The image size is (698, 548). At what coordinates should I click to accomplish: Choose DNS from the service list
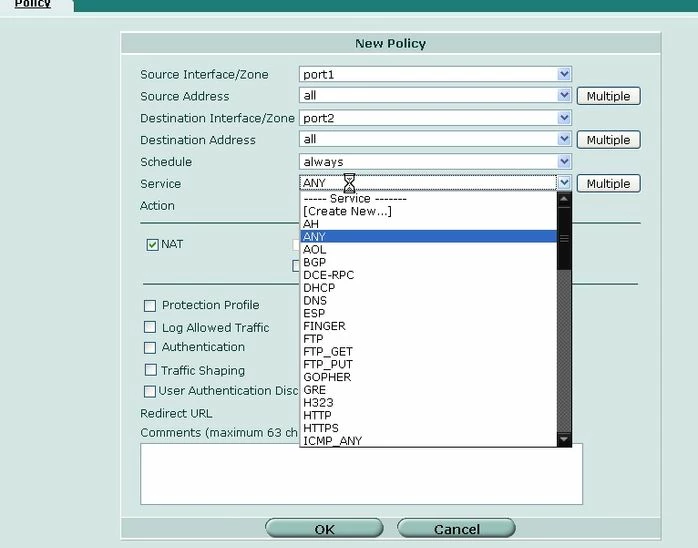tap(429, 300)
